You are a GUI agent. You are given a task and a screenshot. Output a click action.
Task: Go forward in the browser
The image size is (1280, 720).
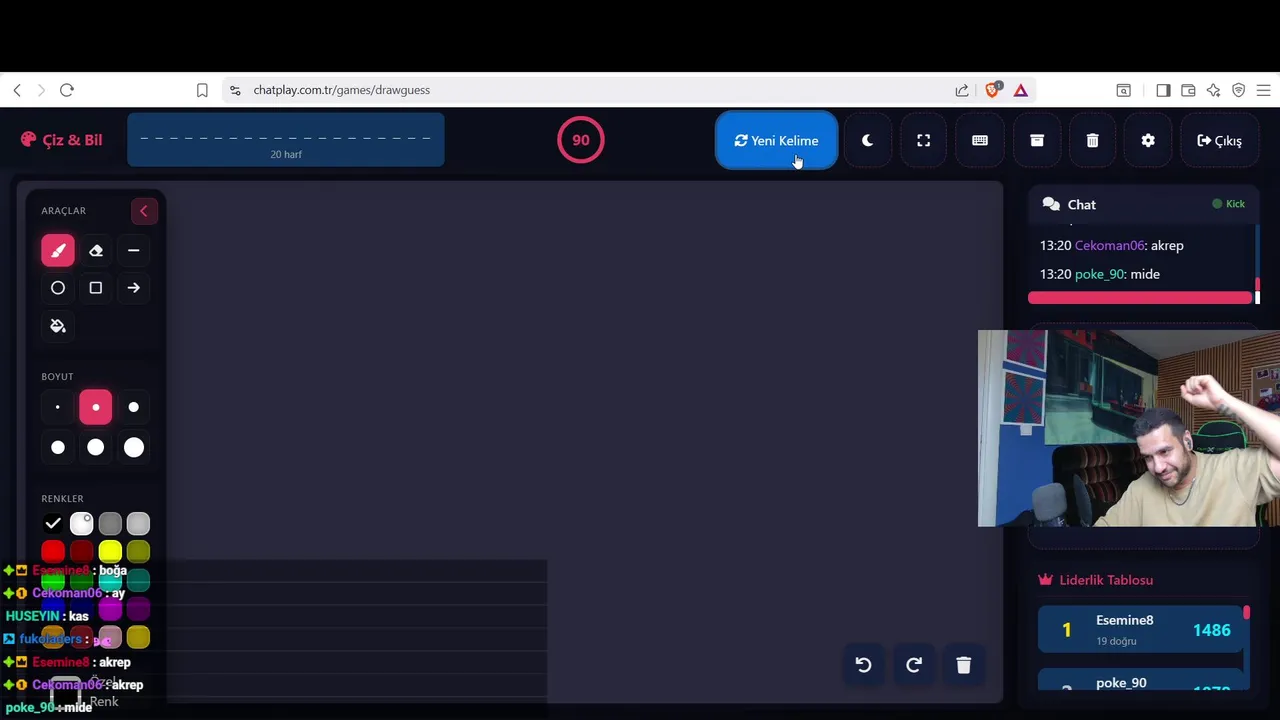tap(41, 90)
